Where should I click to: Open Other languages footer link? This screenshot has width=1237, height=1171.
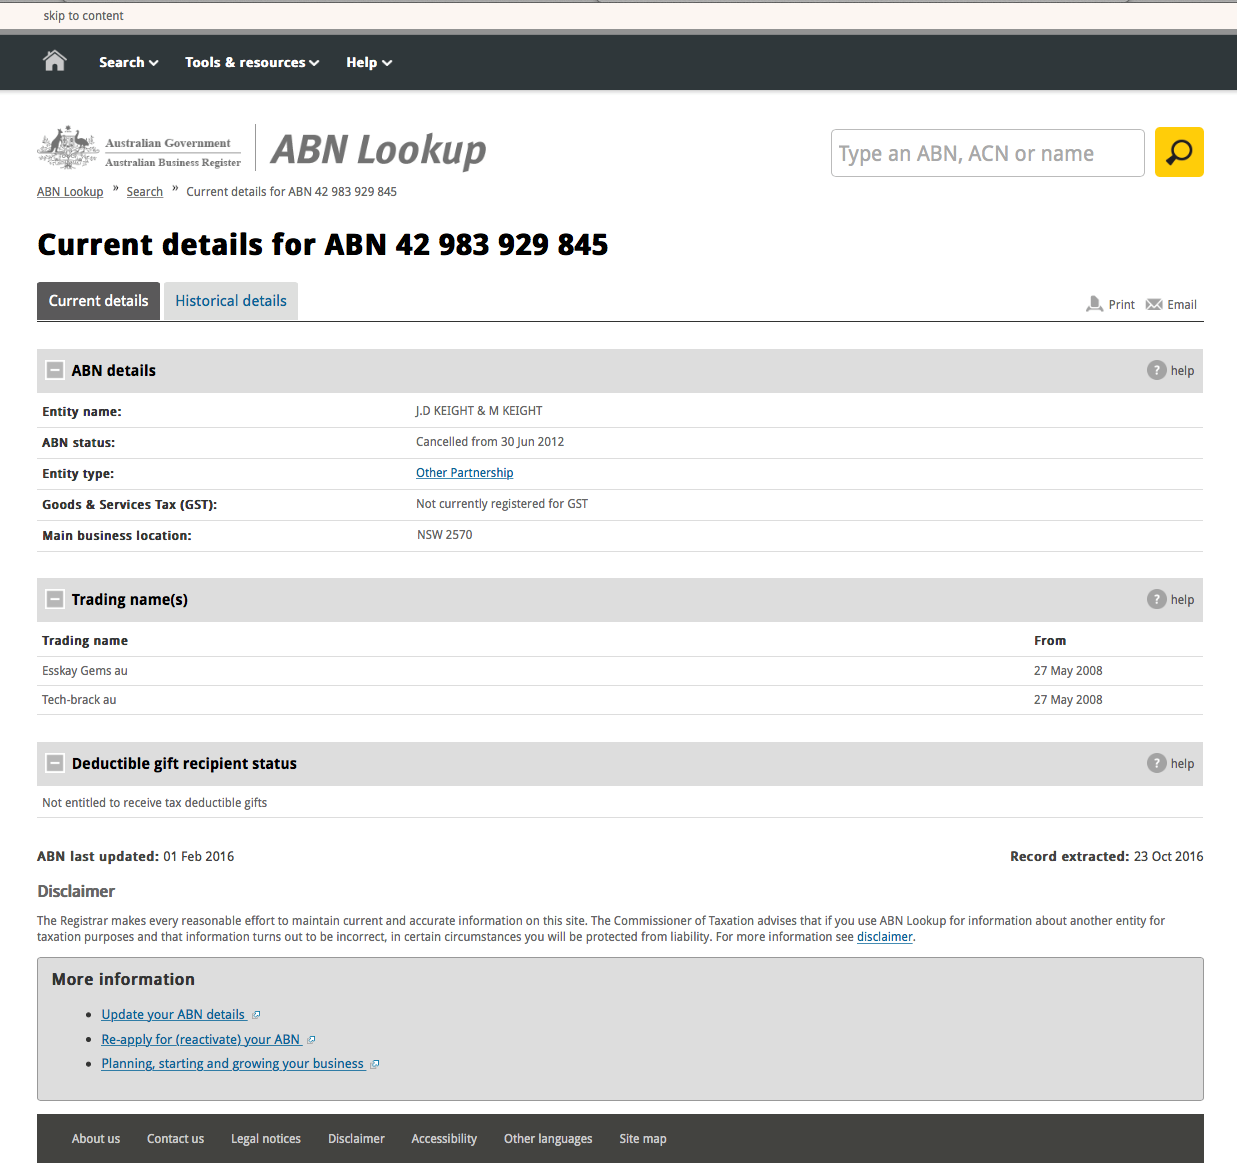point(548,1139)
